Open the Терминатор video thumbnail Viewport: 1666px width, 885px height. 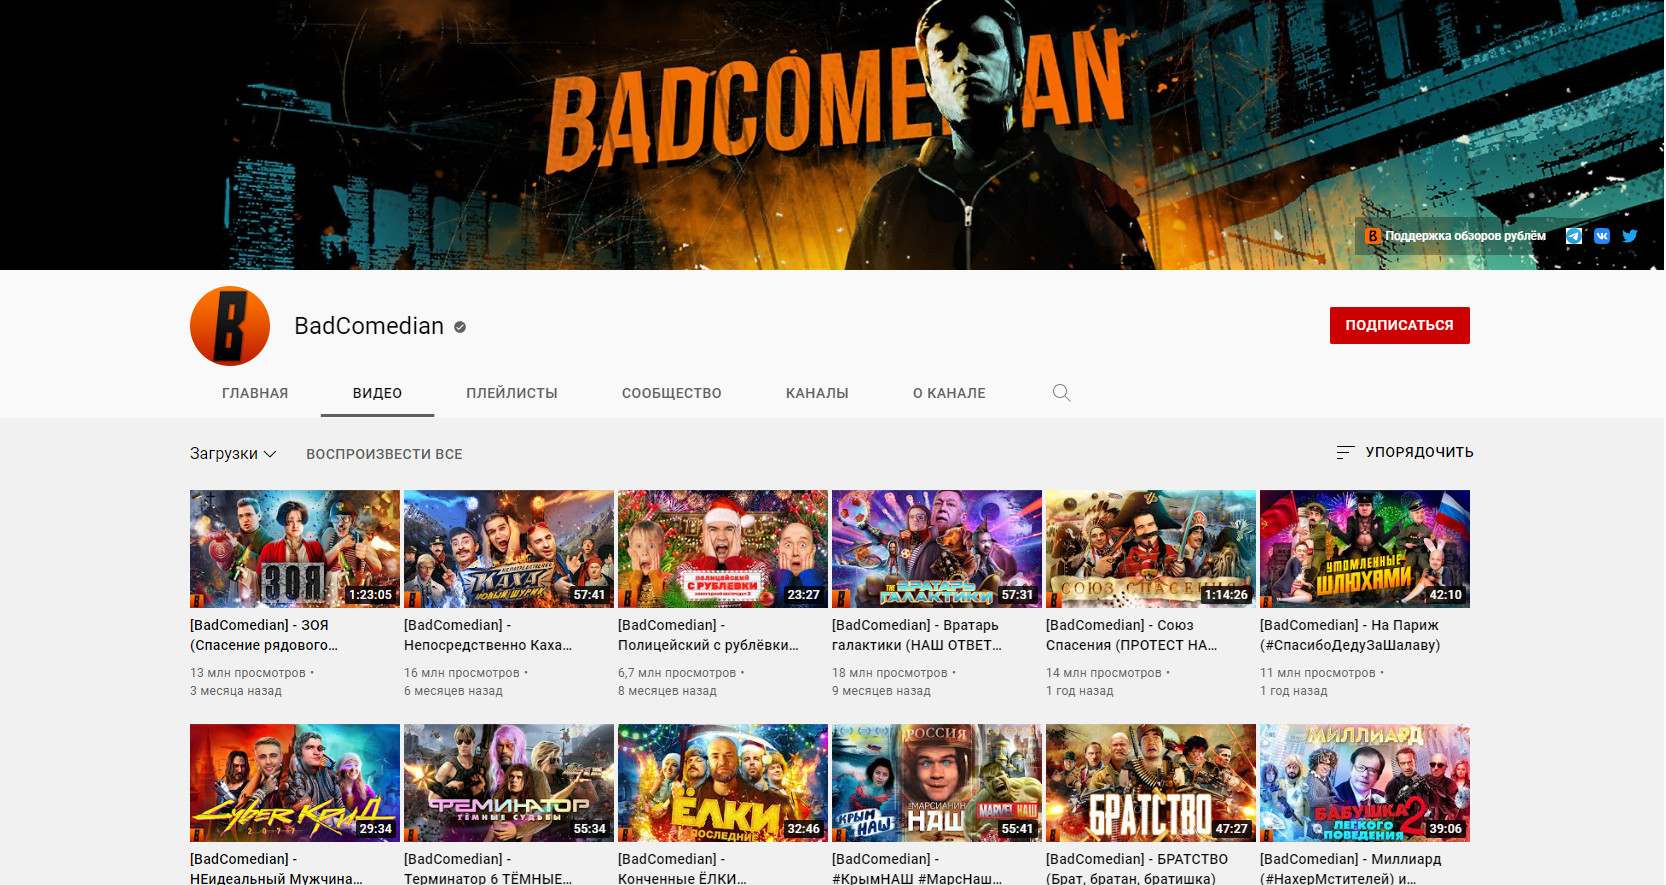coord(509,783)
